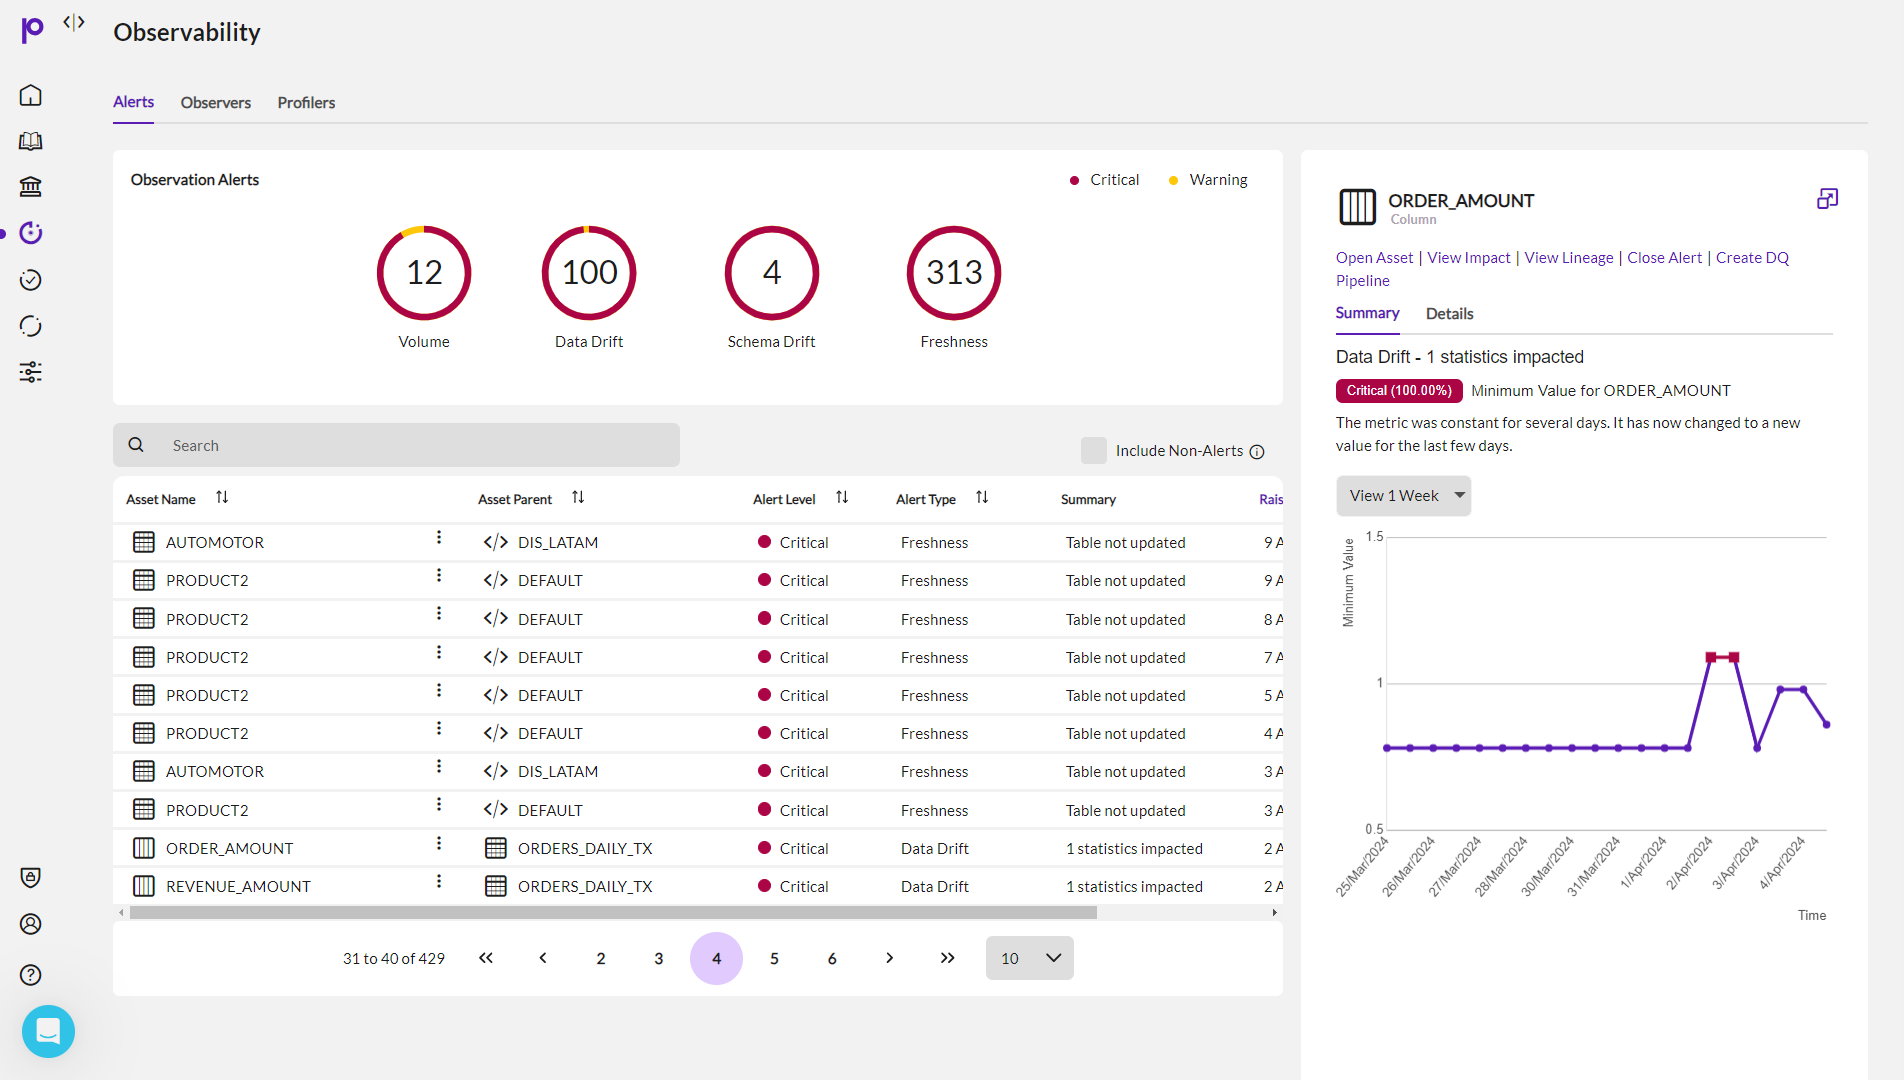Screen dimensions: 1904x1080
Task: Open kebab menu for ORDER_AMOUNT row
Action: pos(439,844)
